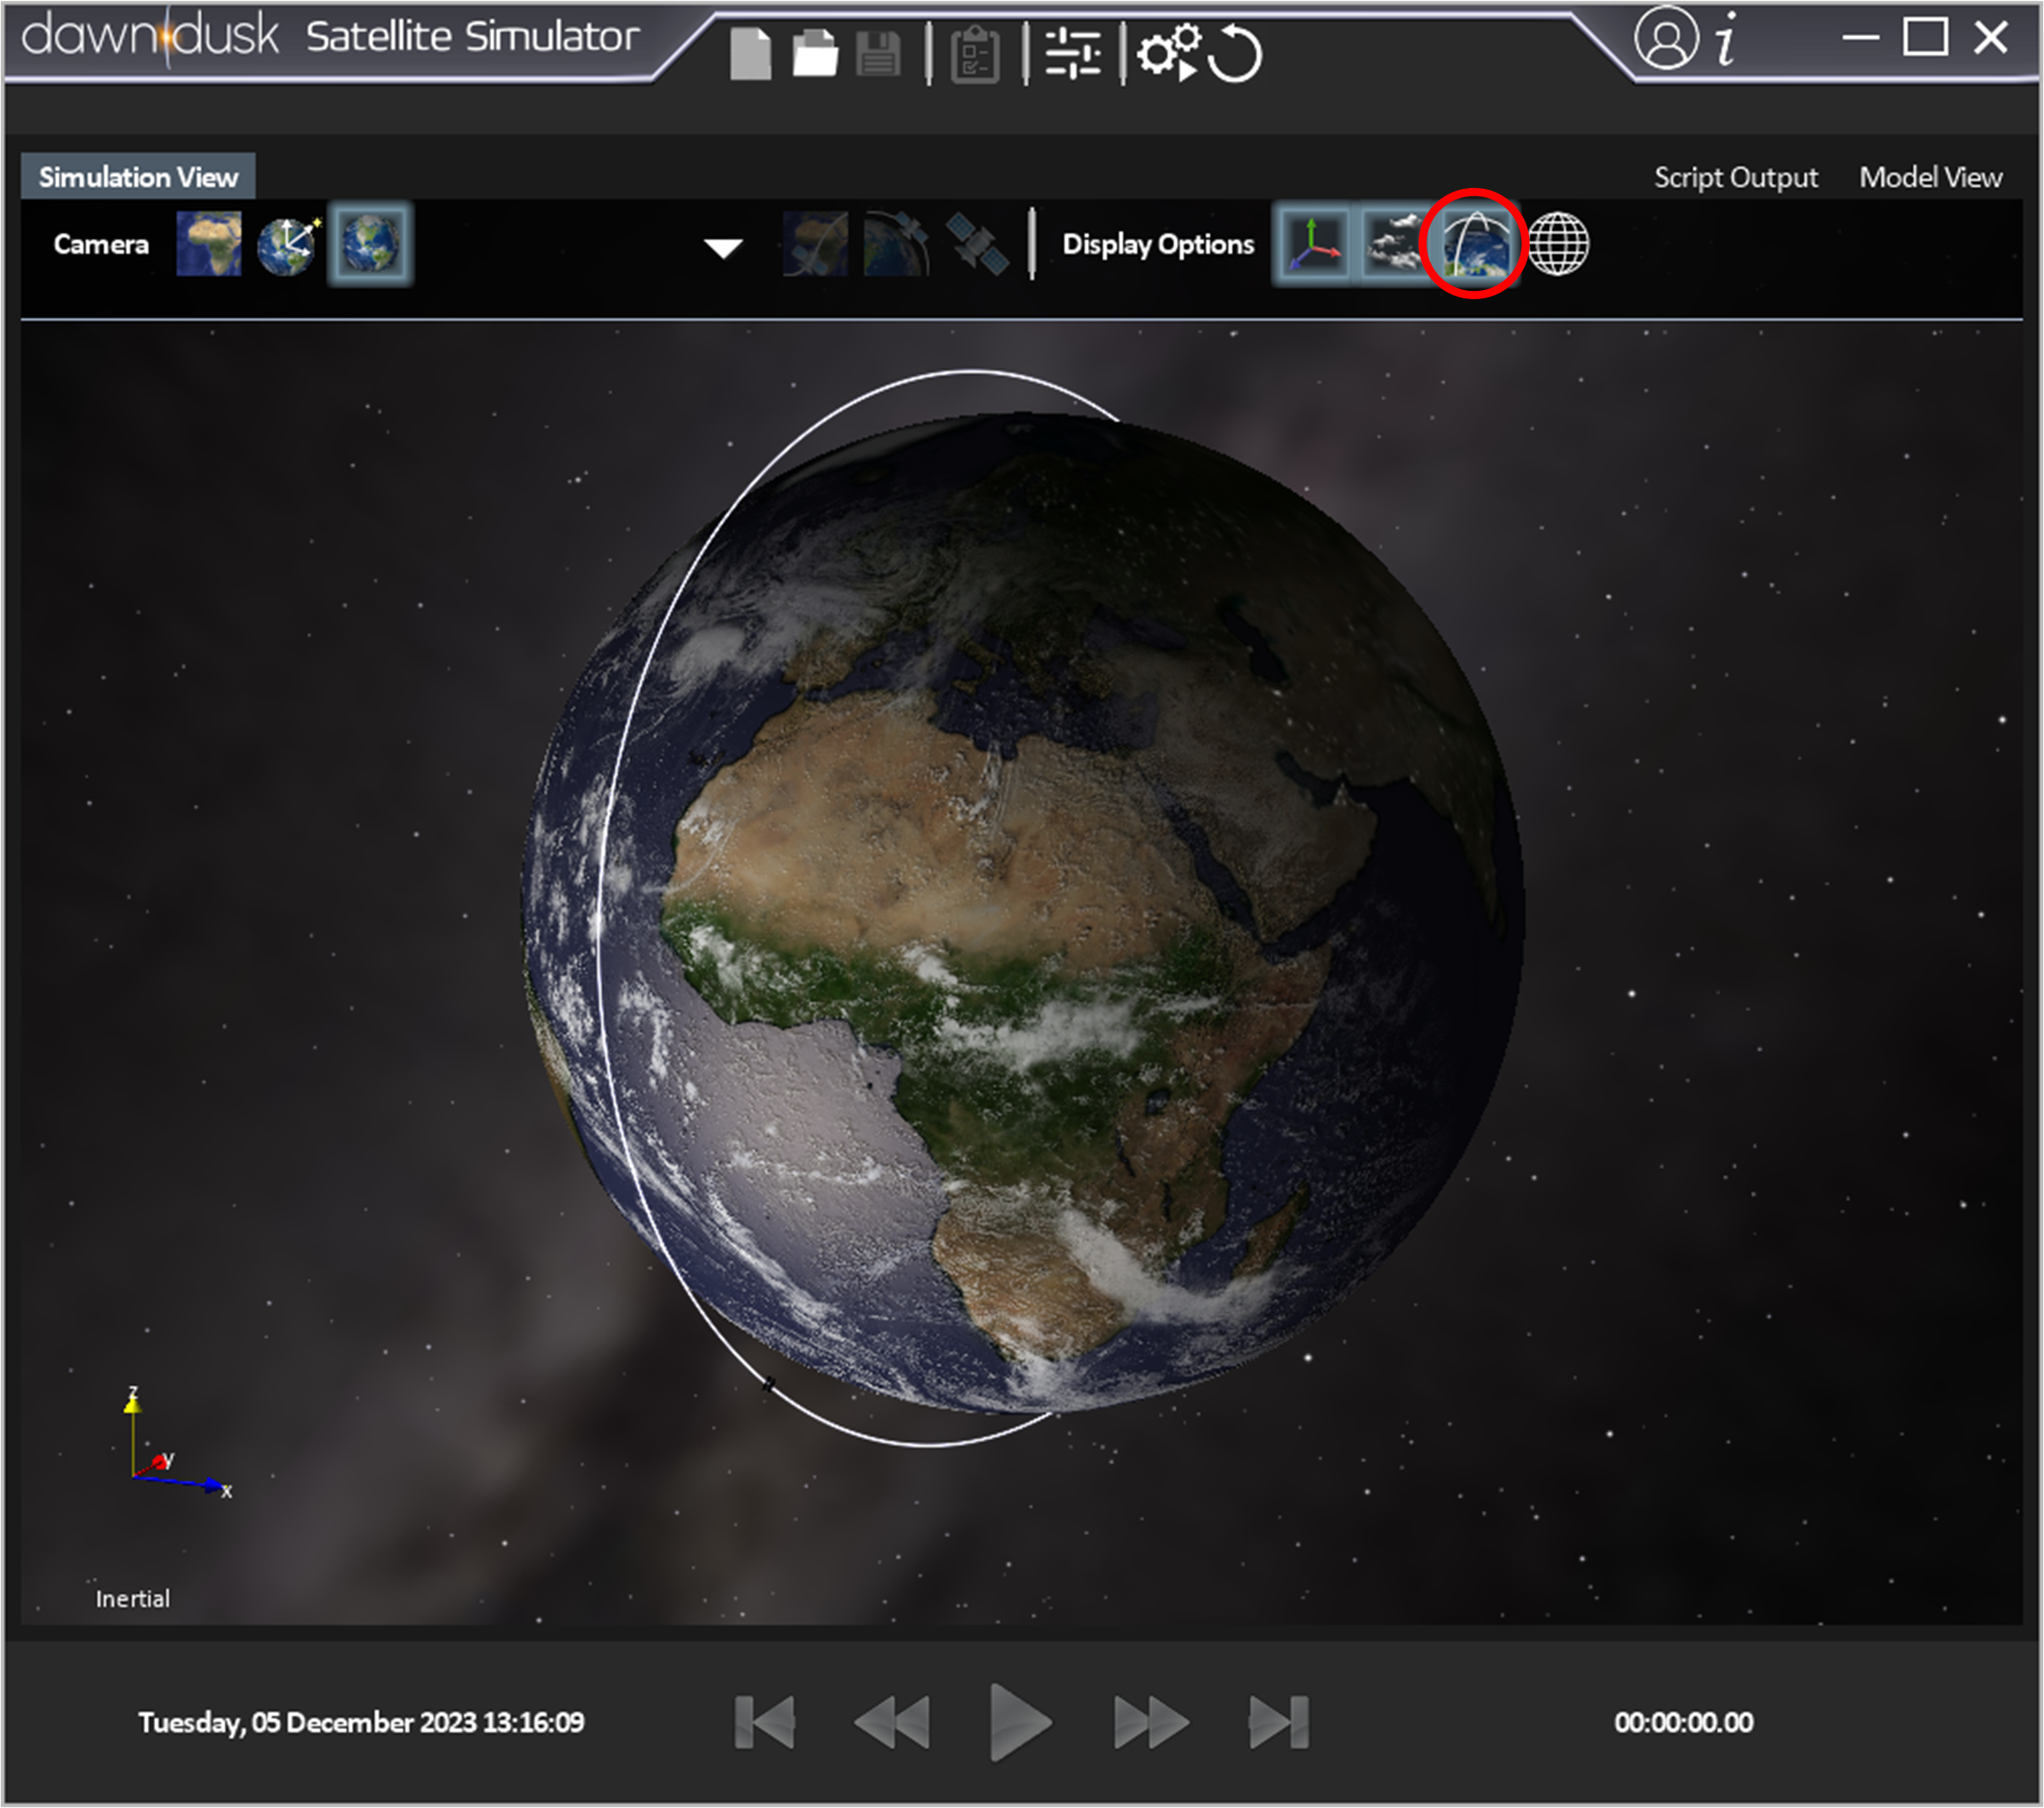Toggle latitude-longitude grid display option
2044x1808 pixels.
pyautogui.click(x=1558, y=244)
